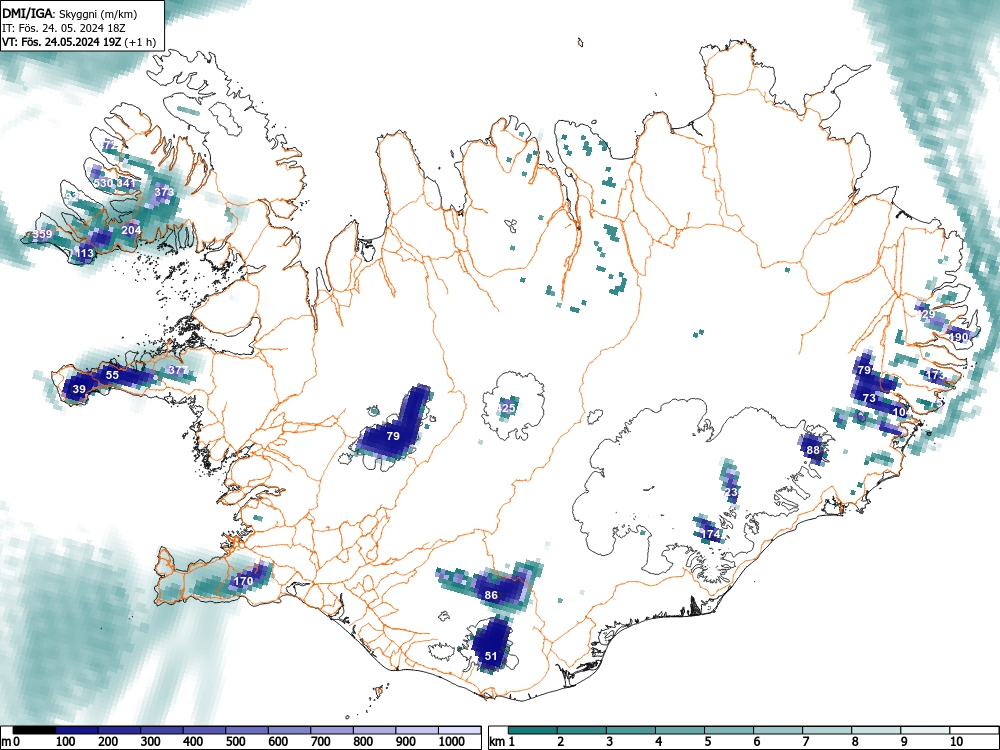Click the 'VT: Fös. 24.05.2024 19Z (+1 h)' line
Screen dimensions: 1000x750
(x=78, y=43)
